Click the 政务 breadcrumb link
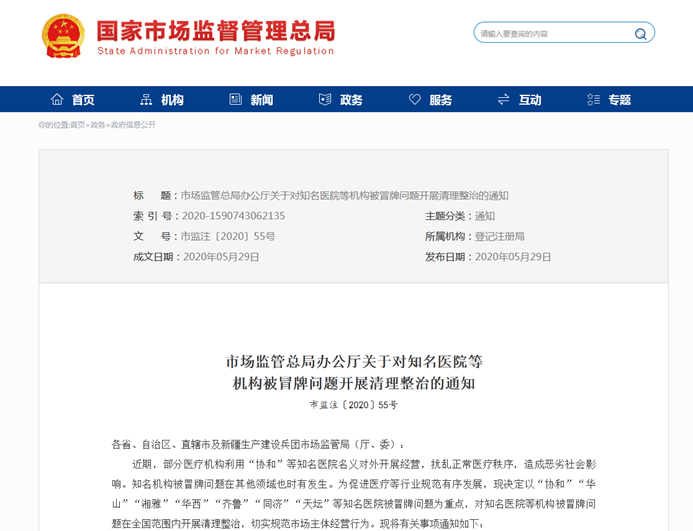The height and width of the screenshot is (531, 693). [x=98, y=125]
